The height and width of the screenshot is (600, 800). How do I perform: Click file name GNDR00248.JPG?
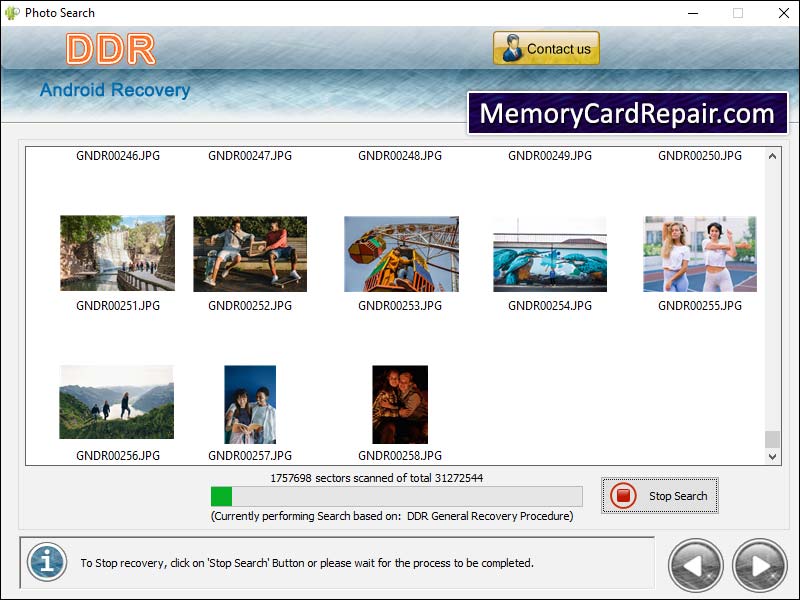tap(400, 156)
